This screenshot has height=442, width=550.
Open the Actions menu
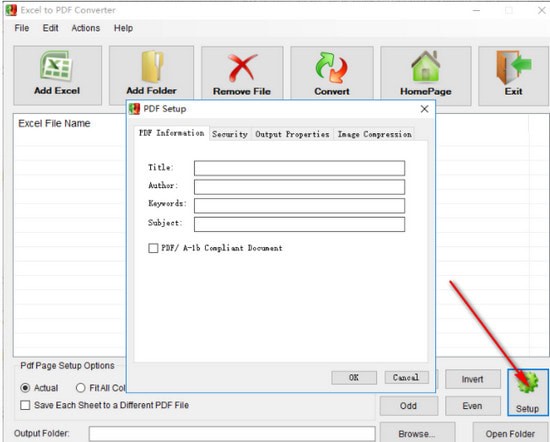(x=86, y=28)
